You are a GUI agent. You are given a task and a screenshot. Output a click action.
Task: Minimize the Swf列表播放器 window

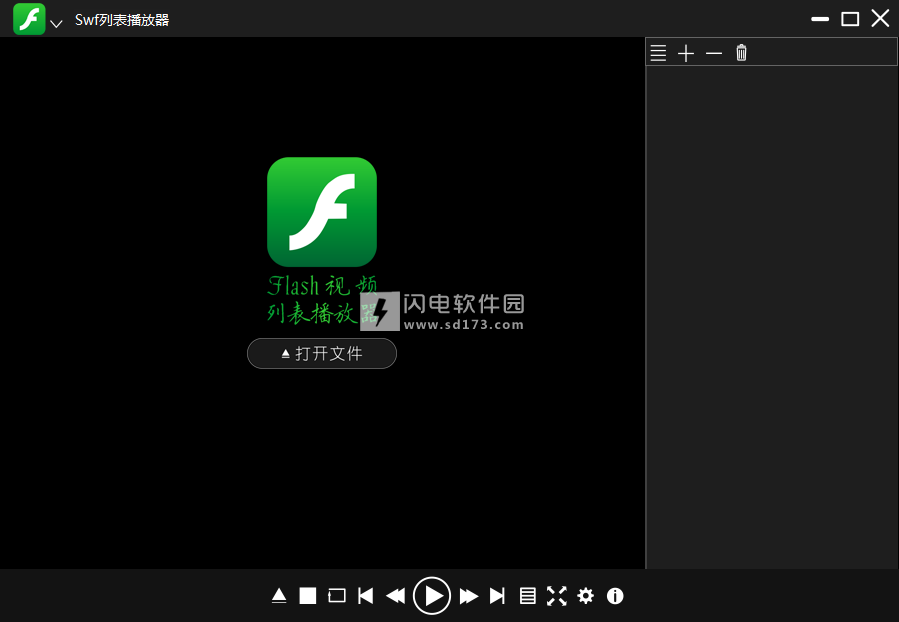[x=820, y=19]
